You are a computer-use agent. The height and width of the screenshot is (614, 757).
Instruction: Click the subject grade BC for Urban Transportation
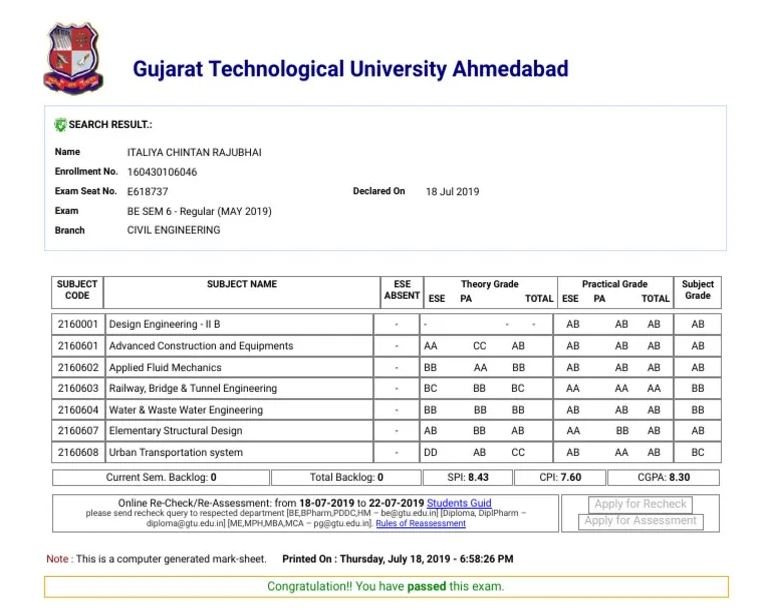tap(698, 453)
